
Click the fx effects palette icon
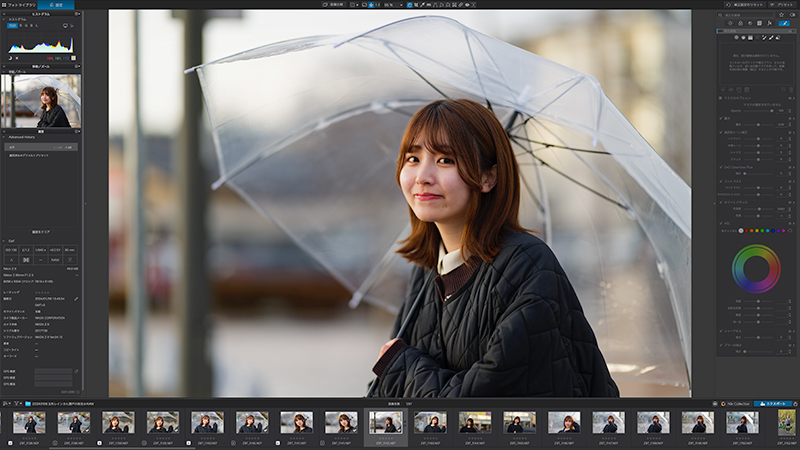click(x=769, y=23)
